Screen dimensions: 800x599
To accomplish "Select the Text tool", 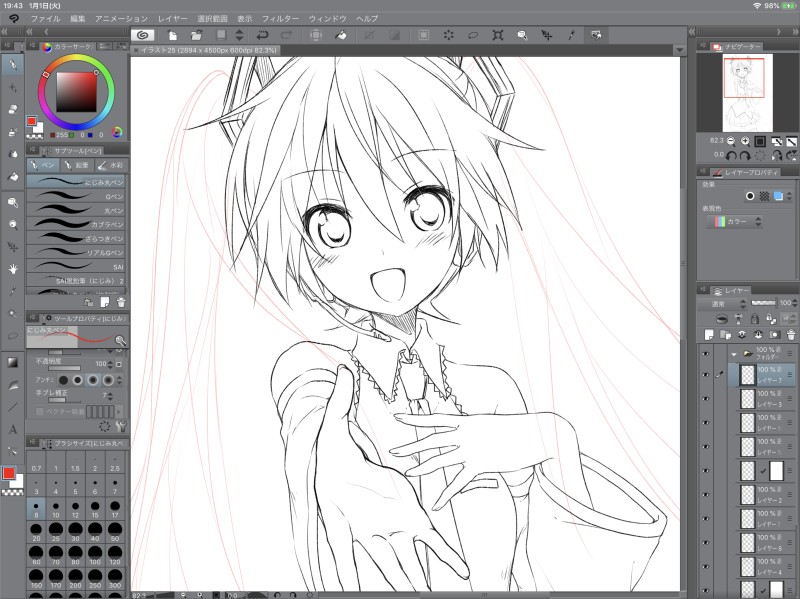I will pos(13,429).
